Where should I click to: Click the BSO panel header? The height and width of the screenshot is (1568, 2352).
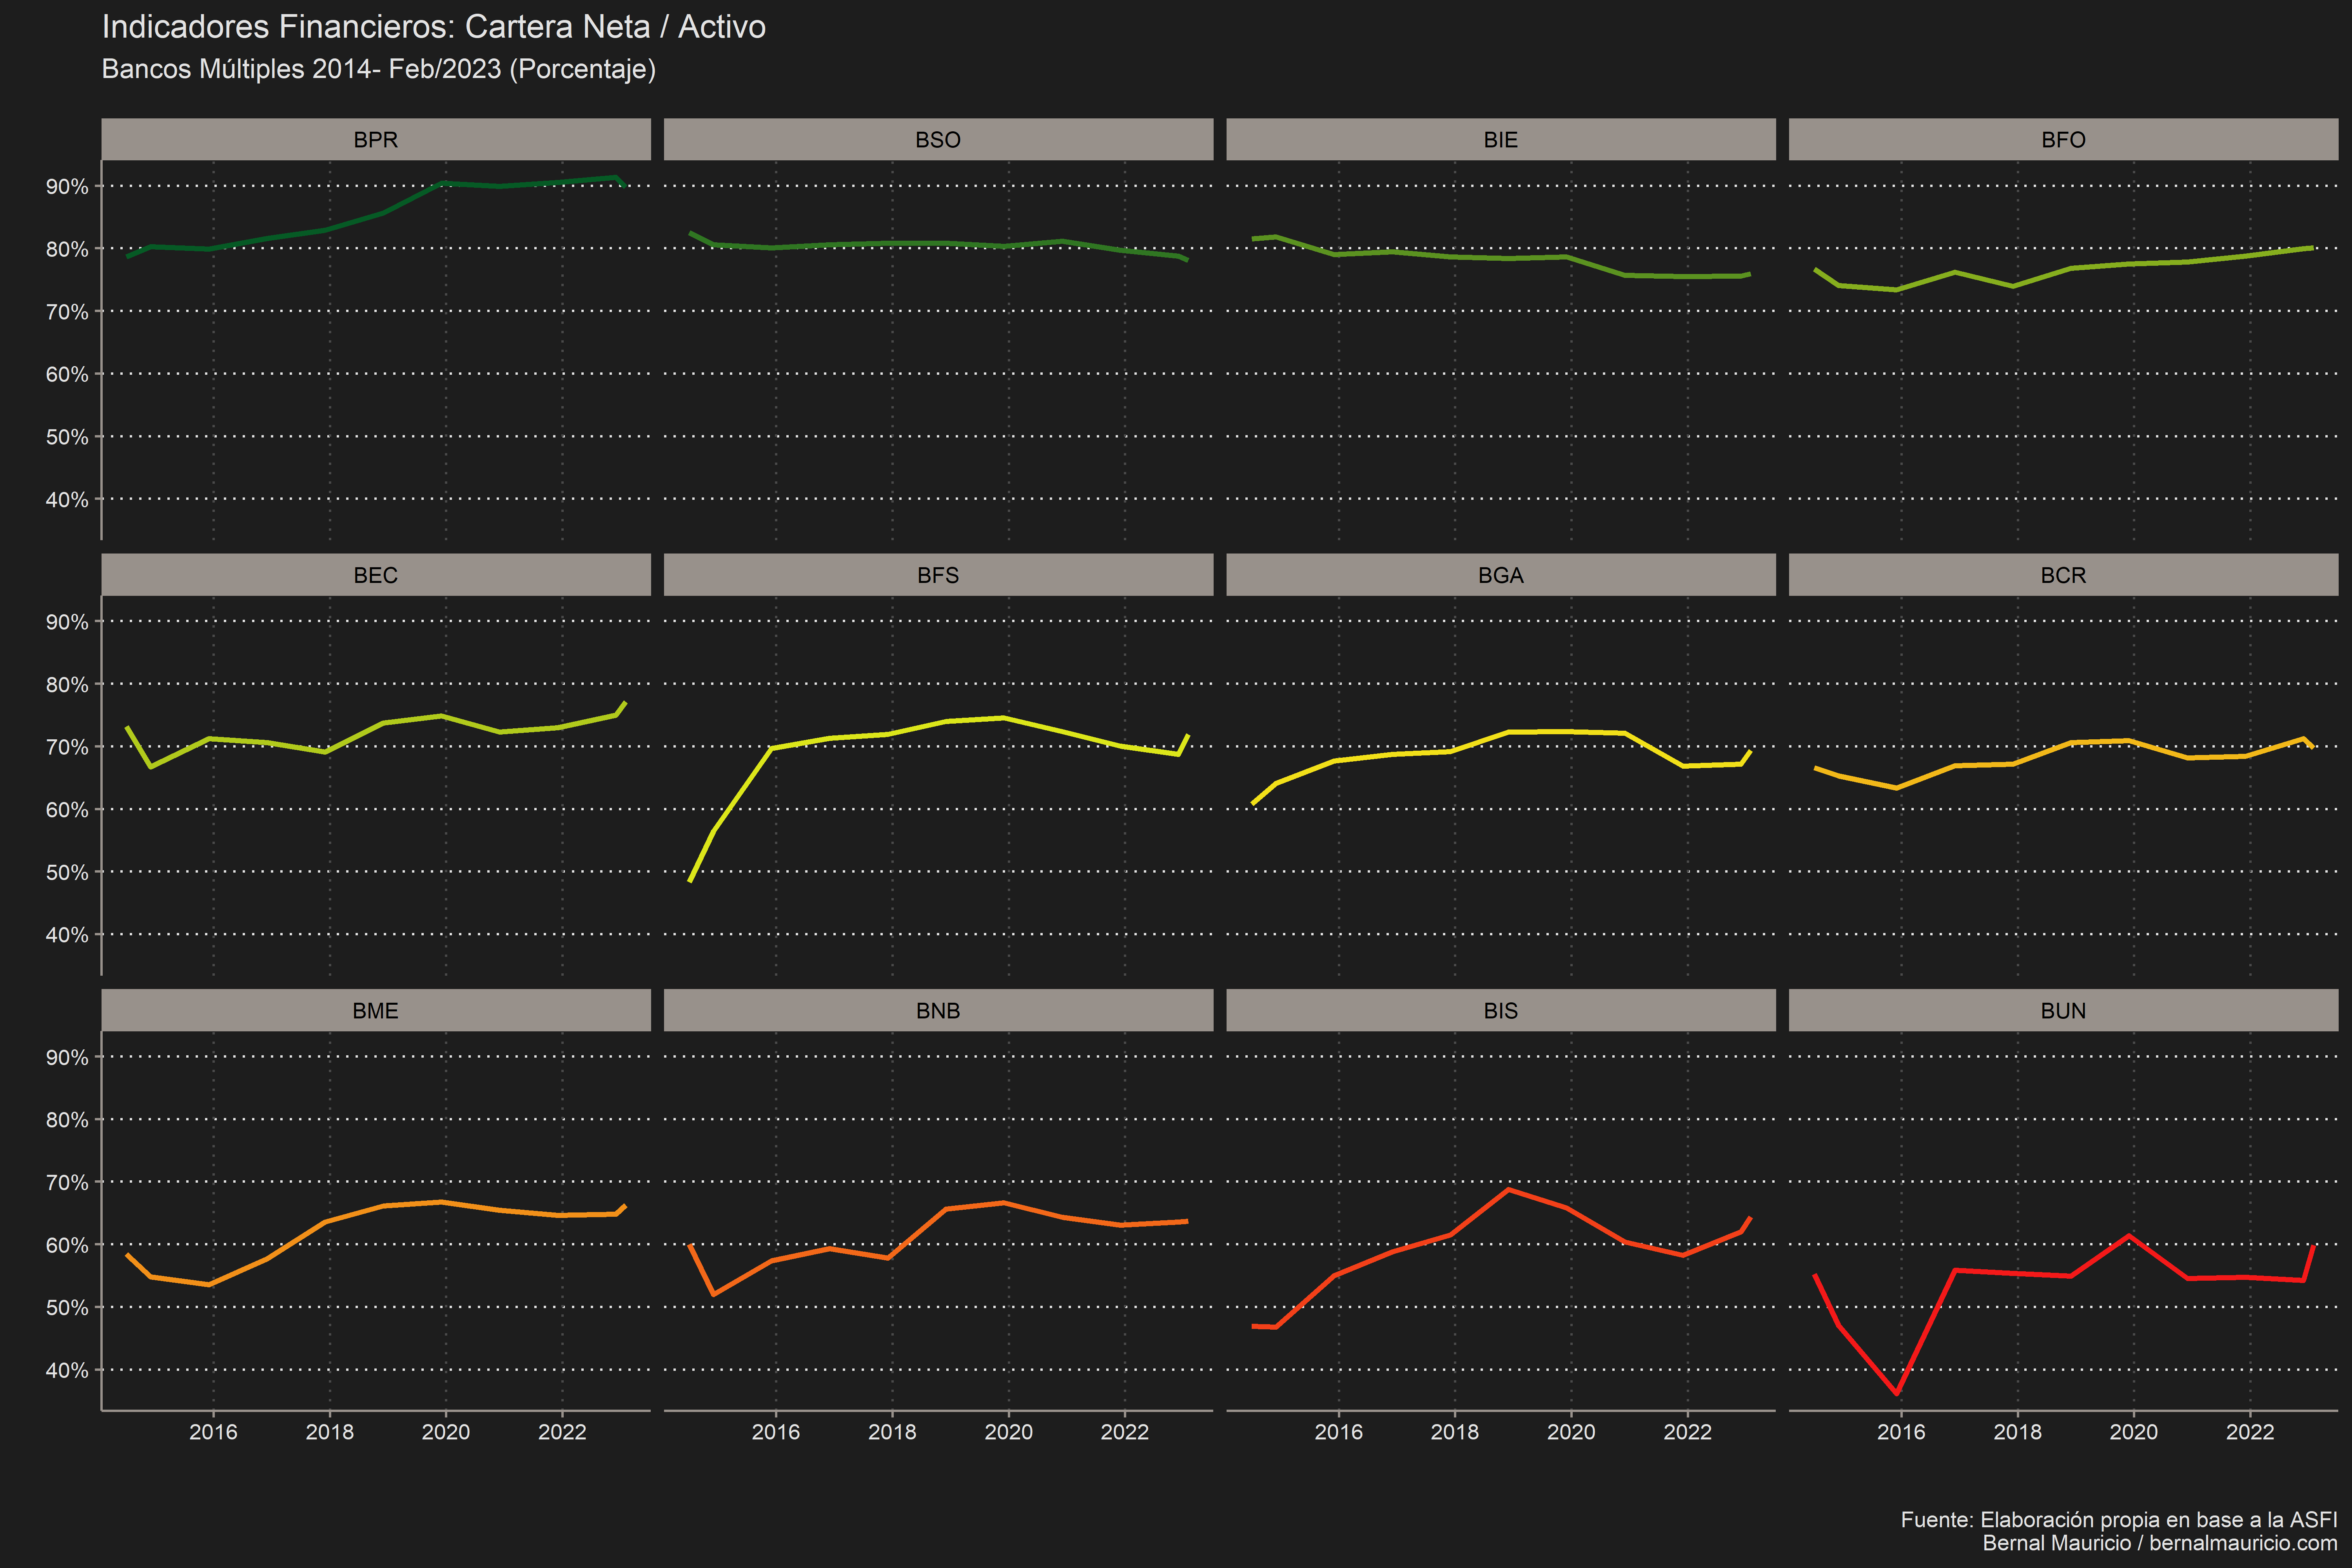938,139
